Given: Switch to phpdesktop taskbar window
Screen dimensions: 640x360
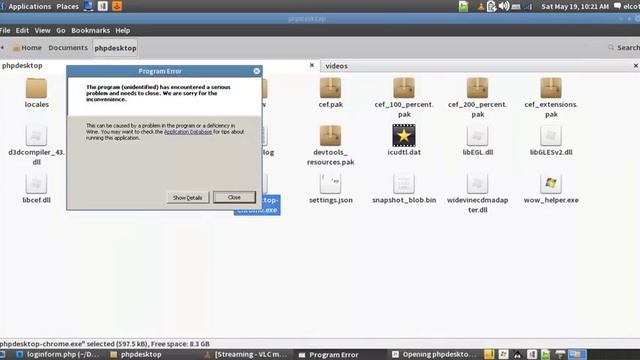Looking at the screenshot, I should point(136,354).
